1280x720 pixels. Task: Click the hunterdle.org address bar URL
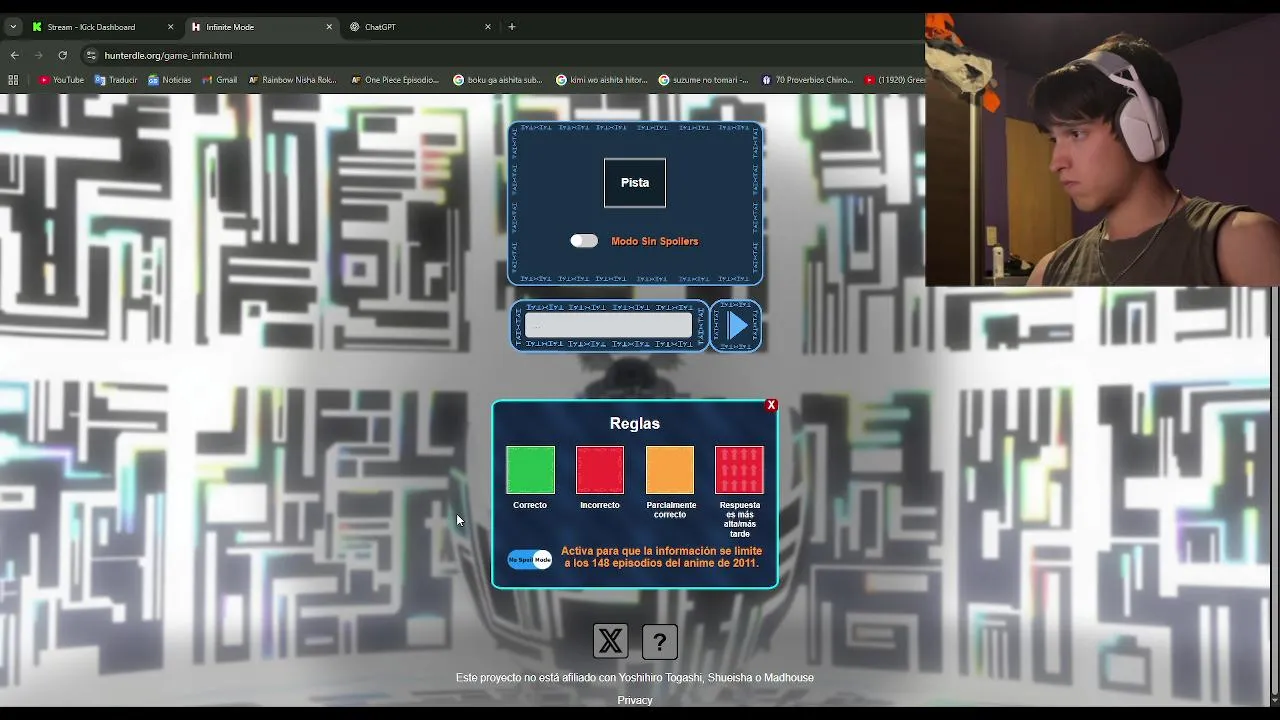click(x=168, y=55)
